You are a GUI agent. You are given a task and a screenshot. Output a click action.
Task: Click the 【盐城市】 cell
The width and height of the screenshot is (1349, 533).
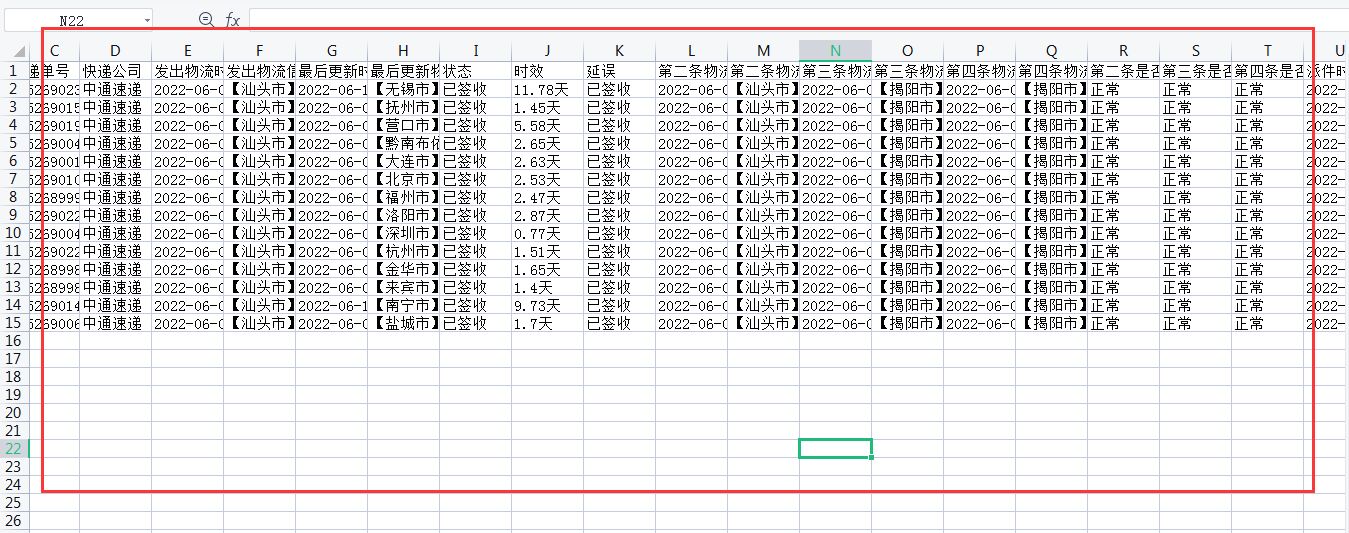[404, 323]
